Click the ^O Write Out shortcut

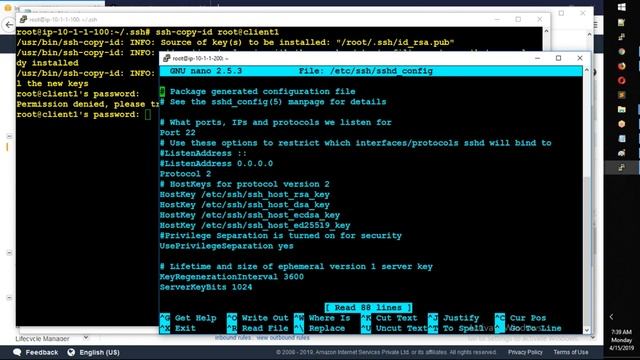coord(258,318)
